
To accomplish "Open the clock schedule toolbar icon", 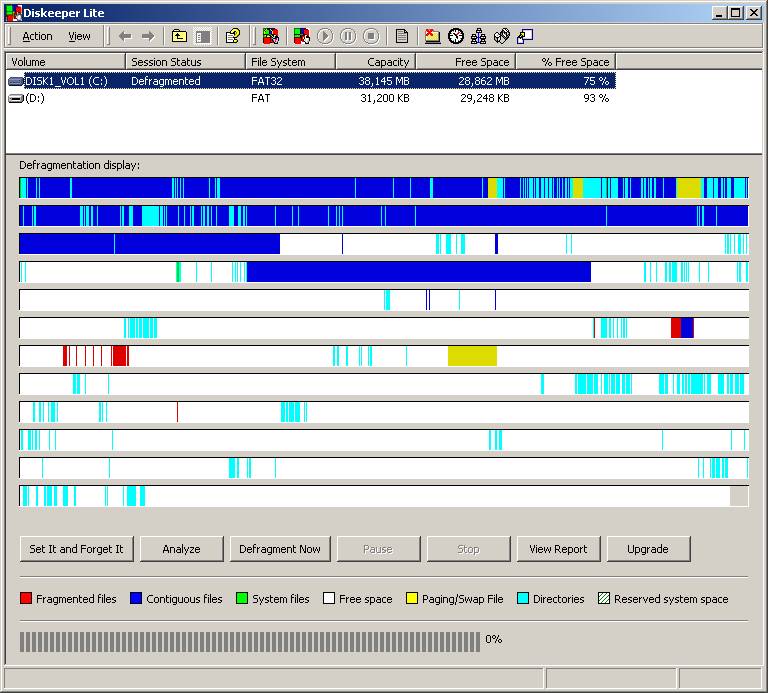I will pos(456,36).
